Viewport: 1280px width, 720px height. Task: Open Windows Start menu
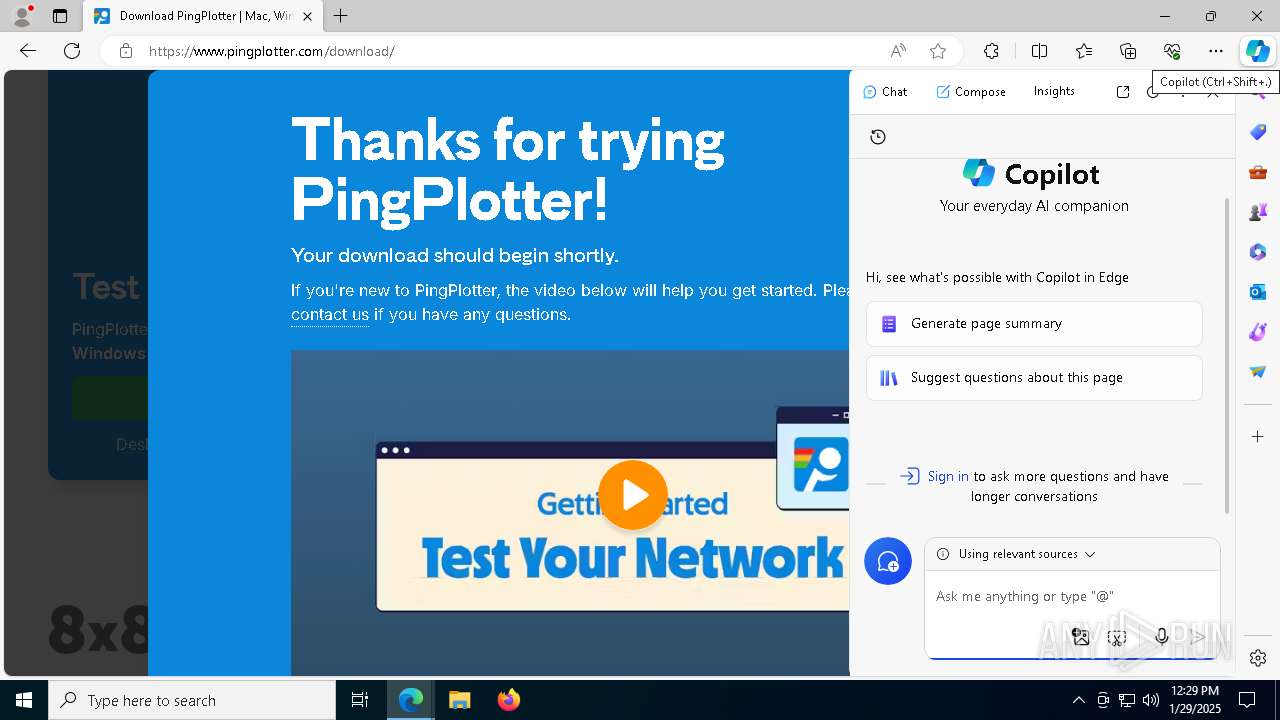24,700
